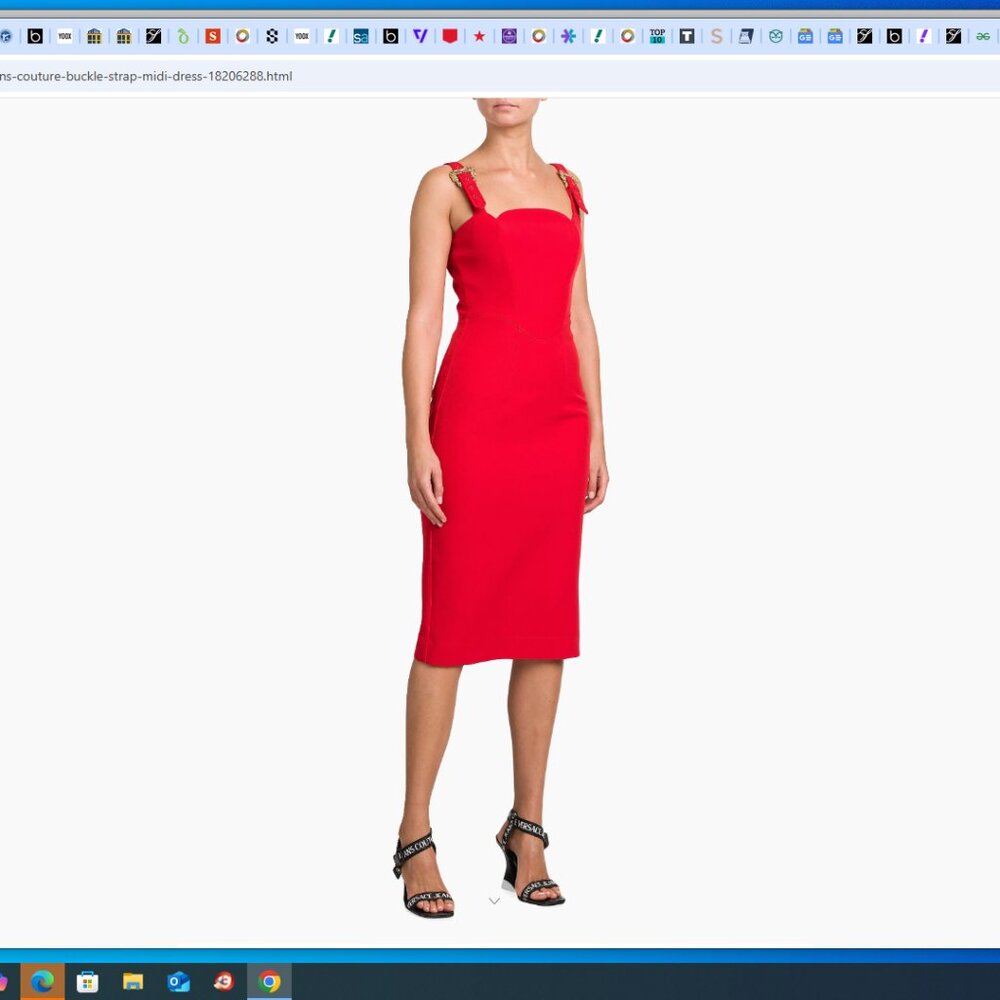
Task: Open the green scissors bookmark at far right
Action: click(981, 36)
